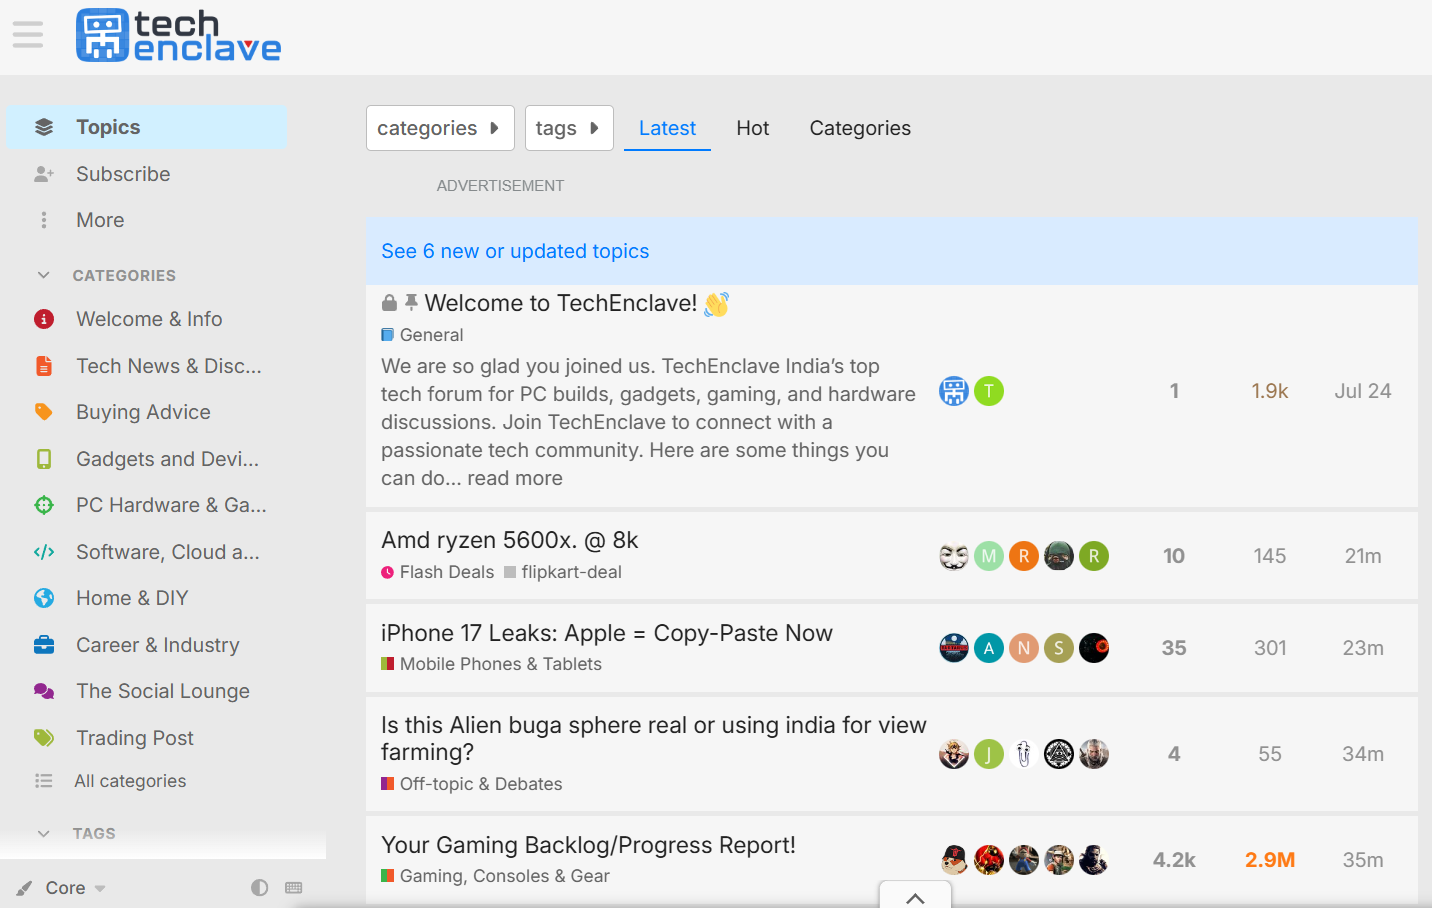Click See 6 new or updated topics

pos(515,251)
